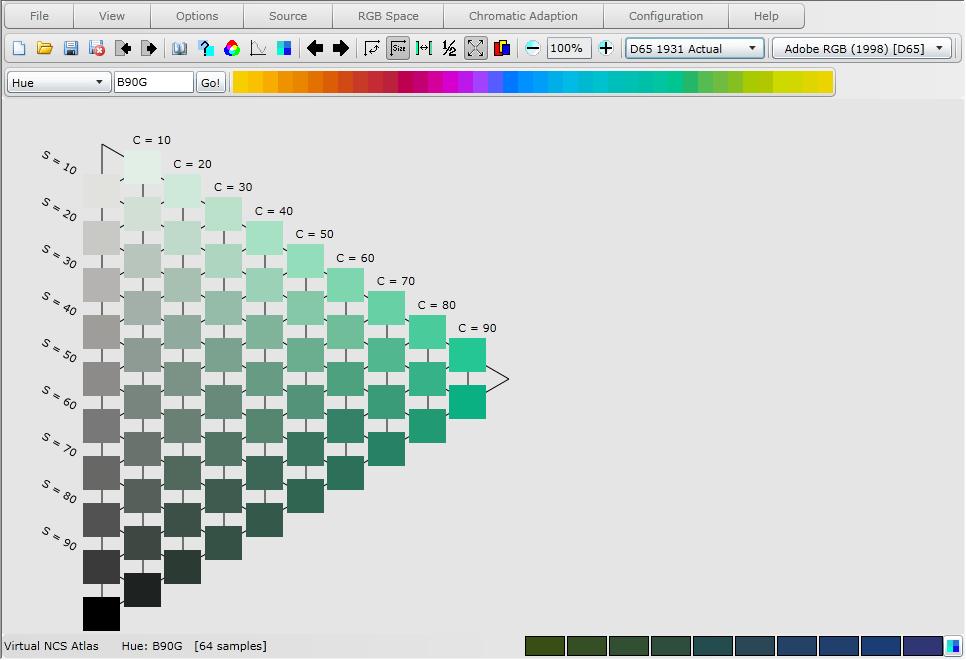Click the cyan and blue squares toolbar icon

pyautogui.click(x=283, y=48)
